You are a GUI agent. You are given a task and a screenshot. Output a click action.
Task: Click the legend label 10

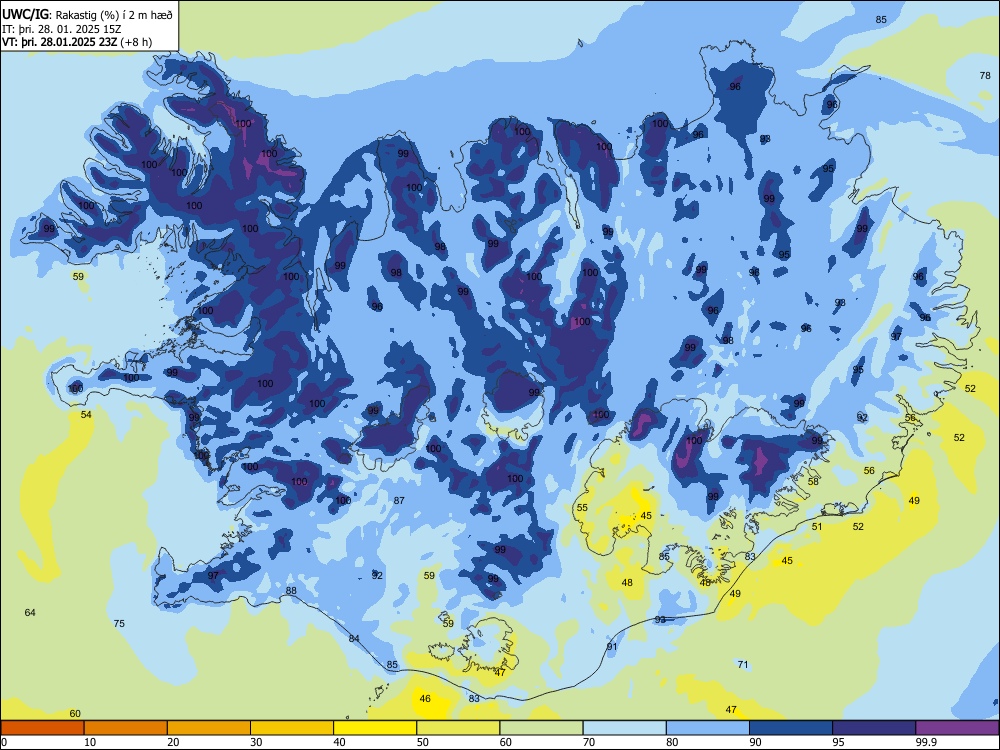(x=90, y=742)
